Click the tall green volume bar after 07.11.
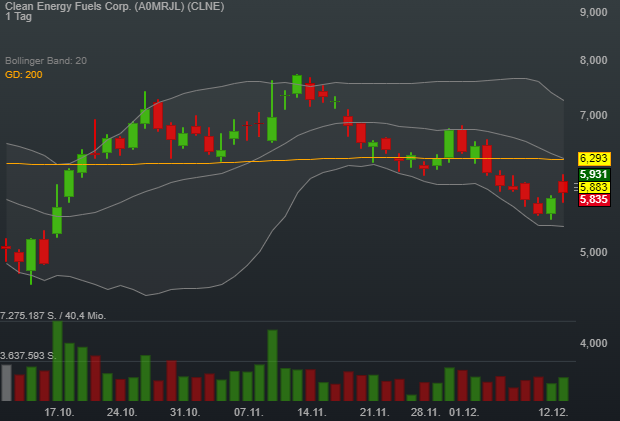The image size is (620, 421). pyautogui.click(x=272, y=365)
